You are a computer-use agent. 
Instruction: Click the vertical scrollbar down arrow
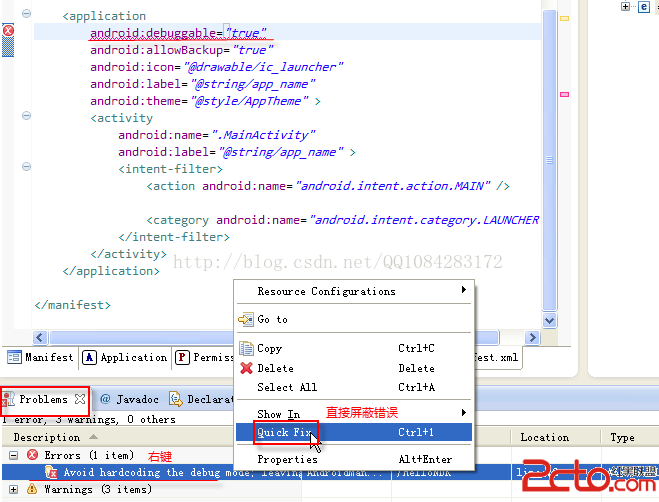[549, 321]
